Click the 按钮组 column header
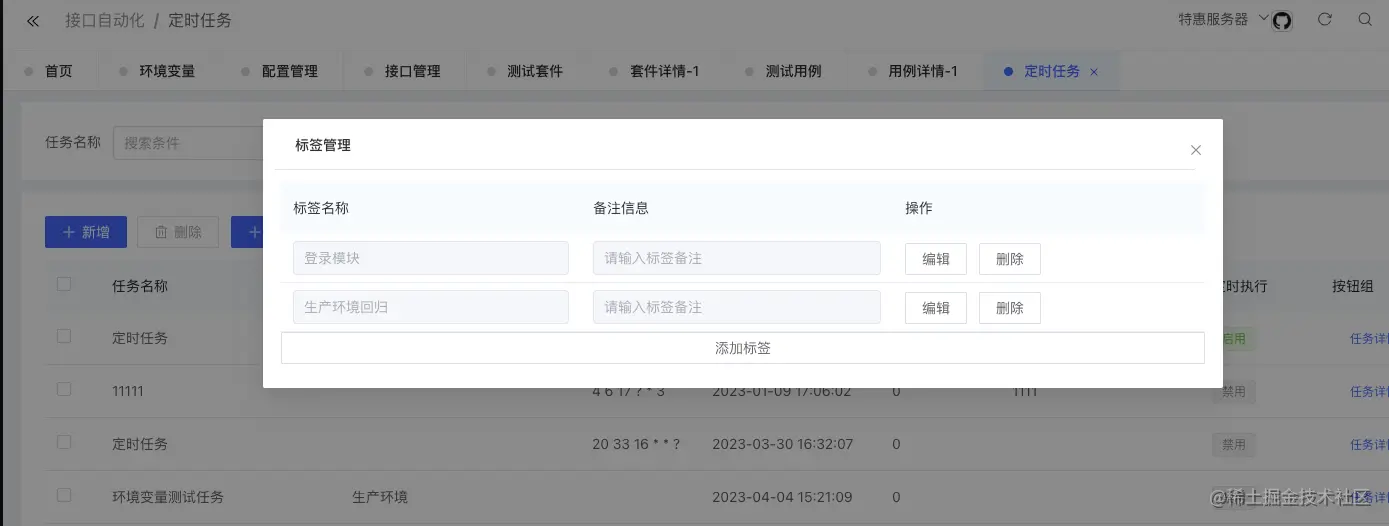 pos(1353,286)
